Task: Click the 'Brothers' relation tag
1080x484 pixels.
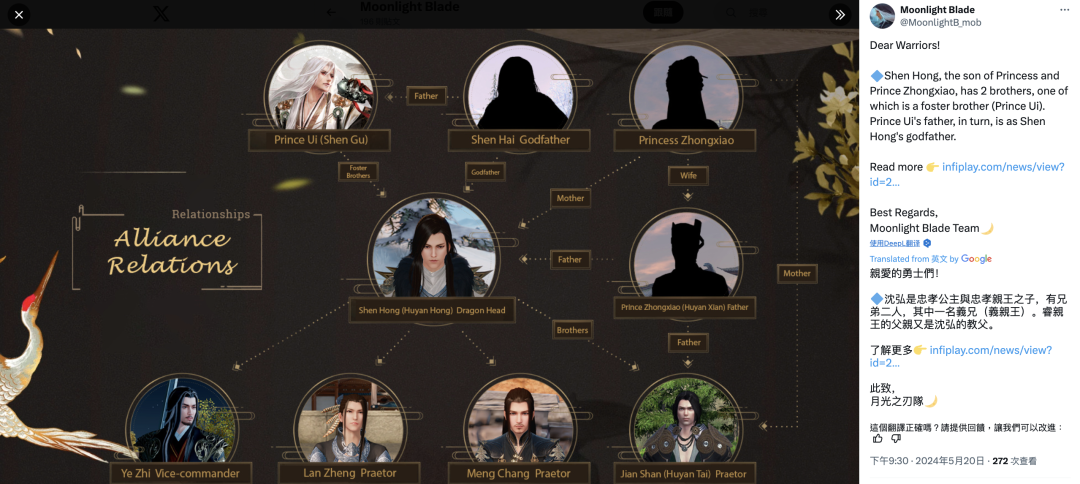Action: (x=572, y=330)
